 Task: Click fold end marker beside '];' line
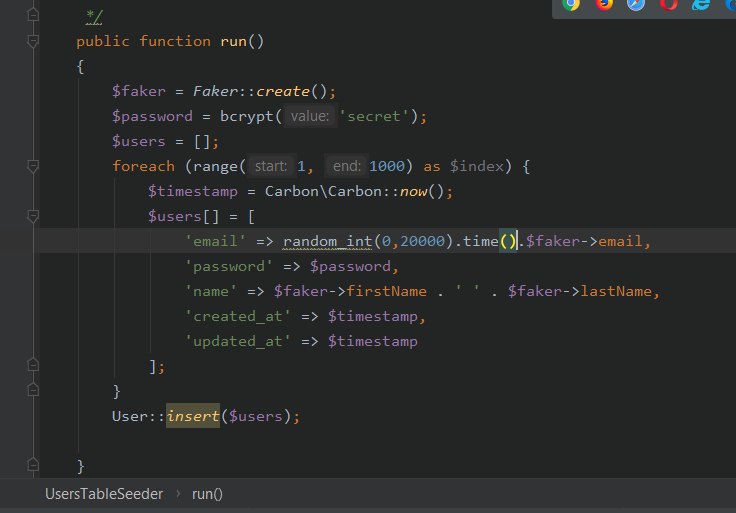tap(33, 365)
